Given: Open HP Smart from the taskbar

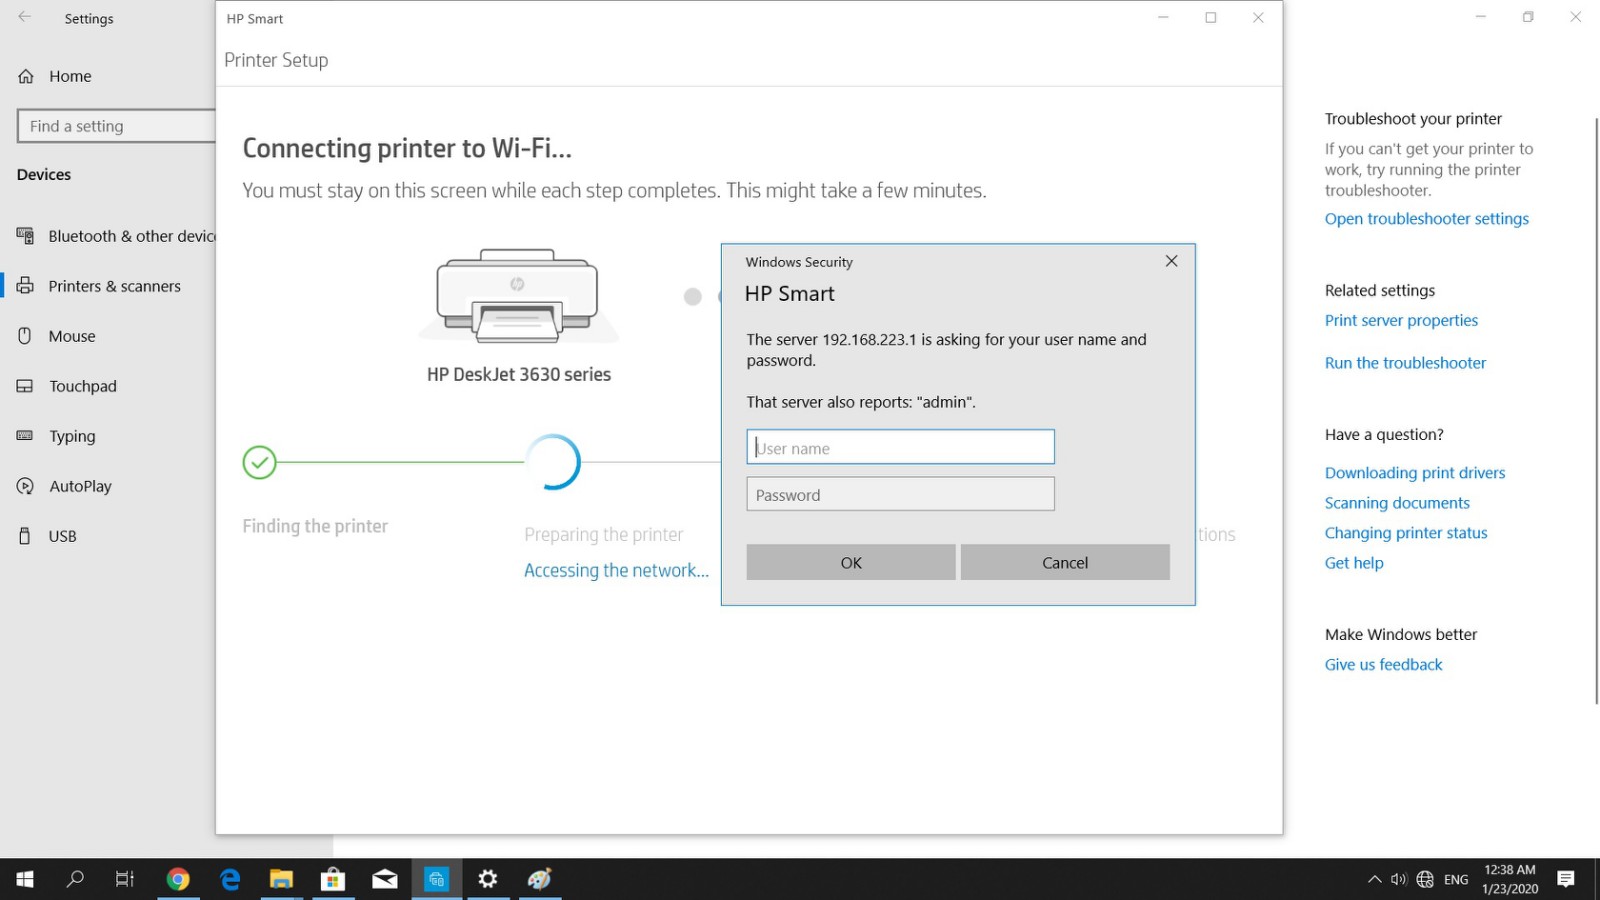Looking at the screenshot, I should pyautogui.click(x=436, y=879).
